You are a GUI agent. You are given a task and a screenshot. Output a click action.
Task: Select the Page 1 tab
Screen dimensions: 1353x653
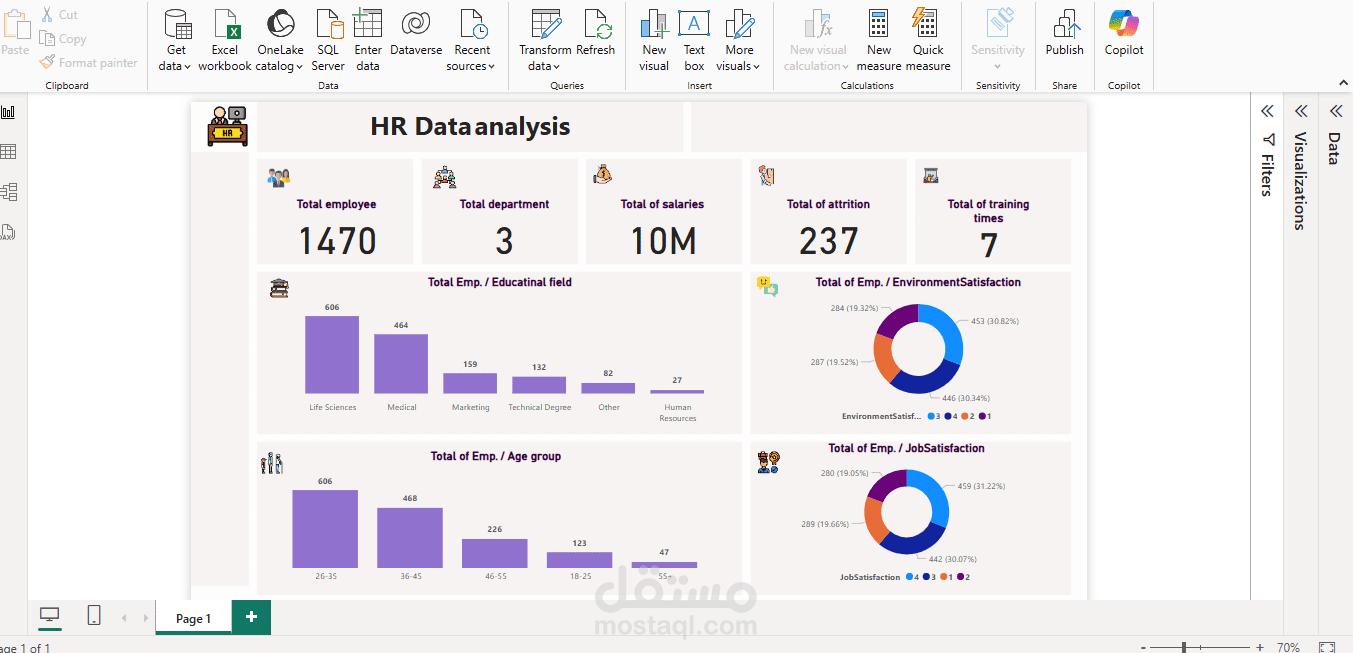pyautogui.click(x=193, y=618)
